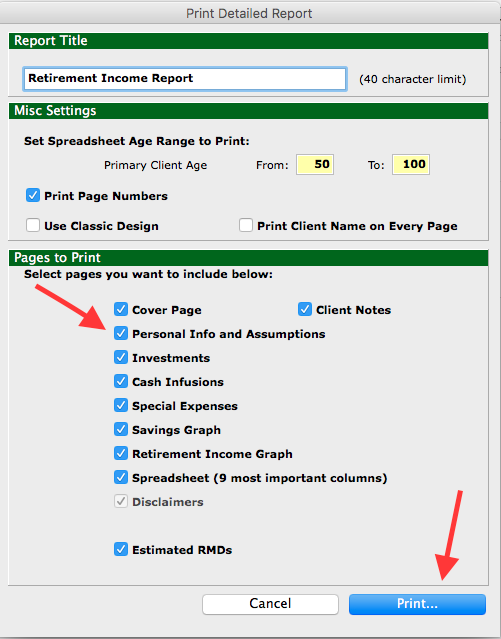
Task: Uncheck the Investments page checkbox
Action: 121,357
